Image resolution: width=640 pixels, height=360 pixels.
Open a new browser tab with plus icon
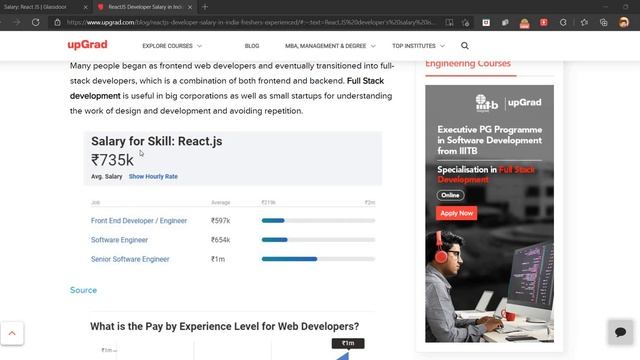pyautogui.click(x=205, y=7)
